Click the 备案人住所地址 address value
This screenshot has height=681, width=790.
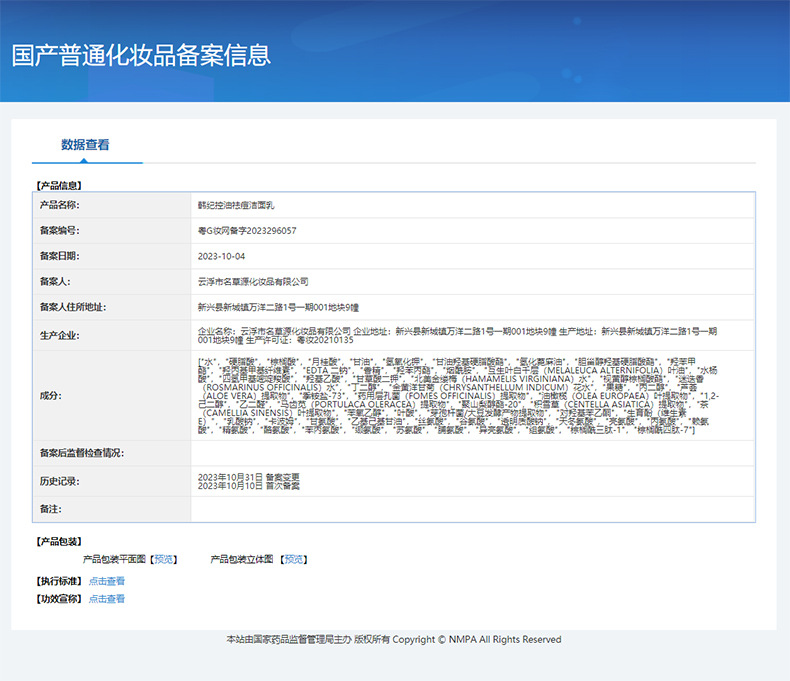pos(278,307)
